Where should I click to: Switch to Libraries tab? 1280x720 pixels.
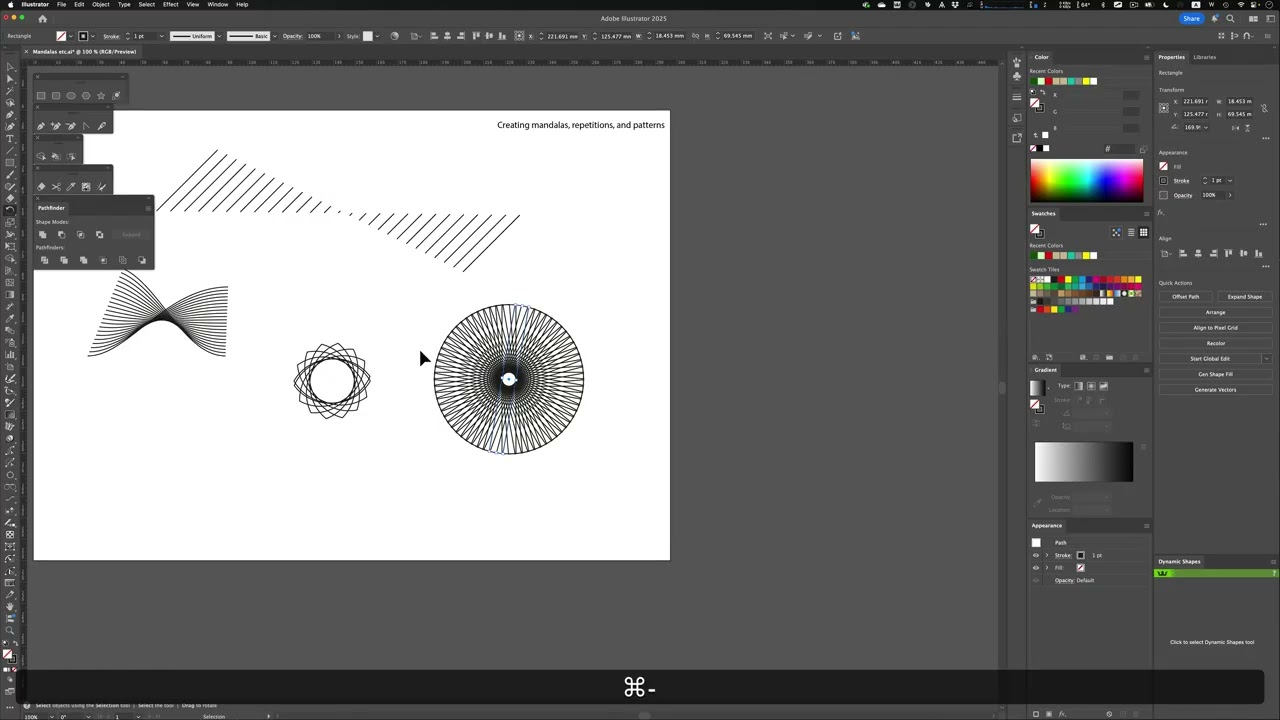(x=1205, y=57)
